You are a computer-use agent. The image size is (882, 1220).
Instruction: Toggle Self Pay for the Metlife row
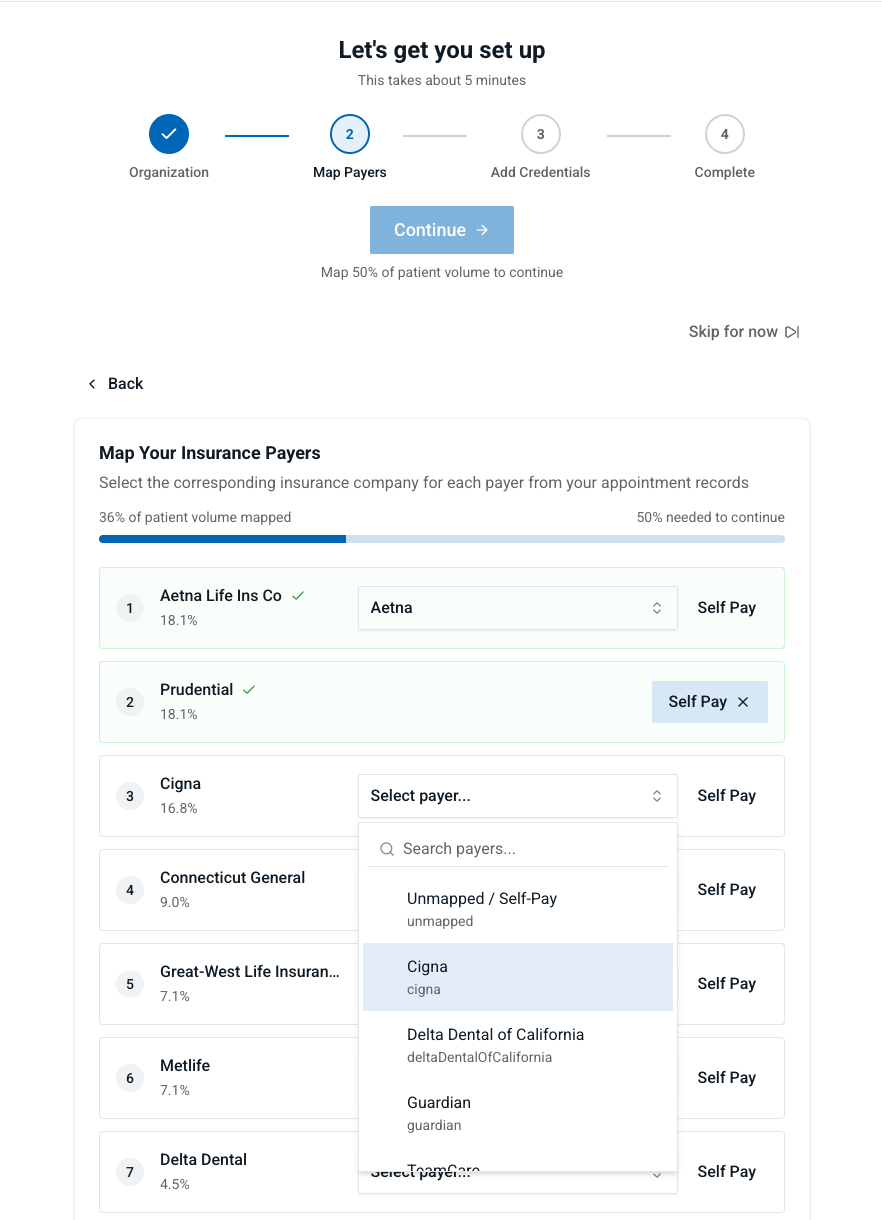tap(726, 1078)
